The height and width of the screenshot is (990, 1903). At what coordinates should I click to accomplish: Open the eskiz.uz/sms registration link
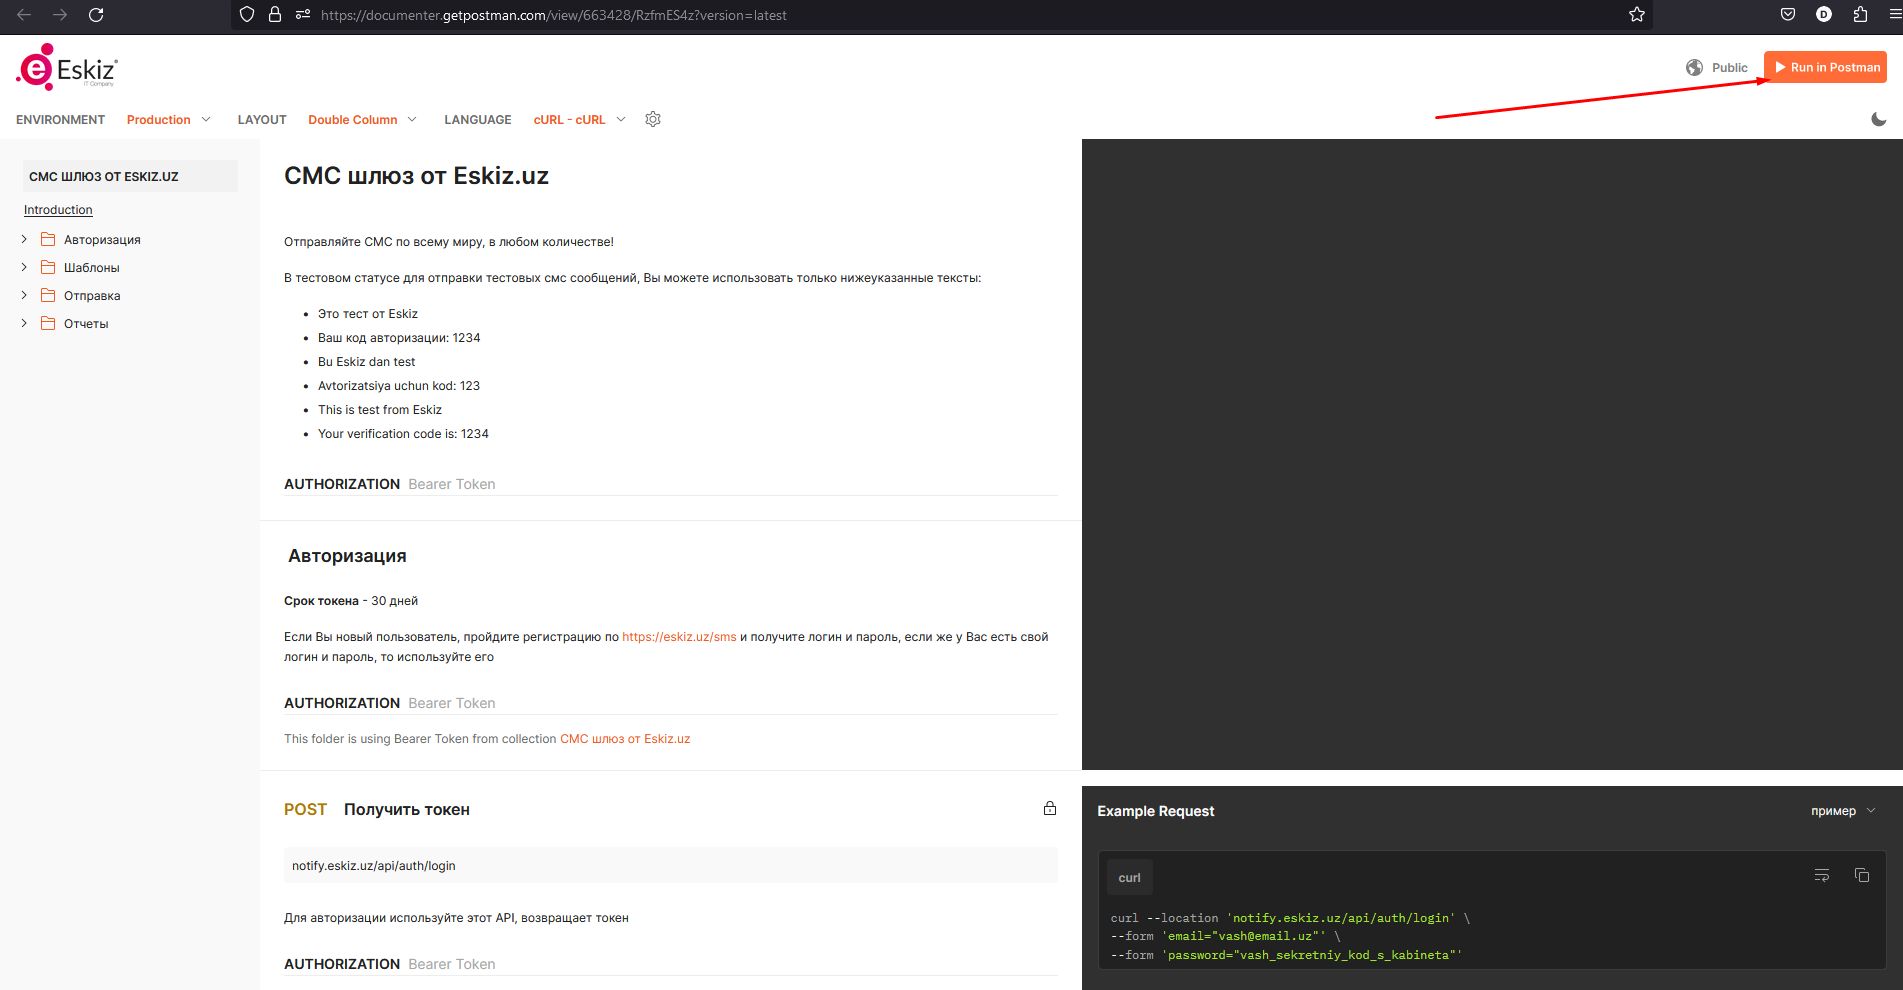pyautogui.click(x=679, y=637)
